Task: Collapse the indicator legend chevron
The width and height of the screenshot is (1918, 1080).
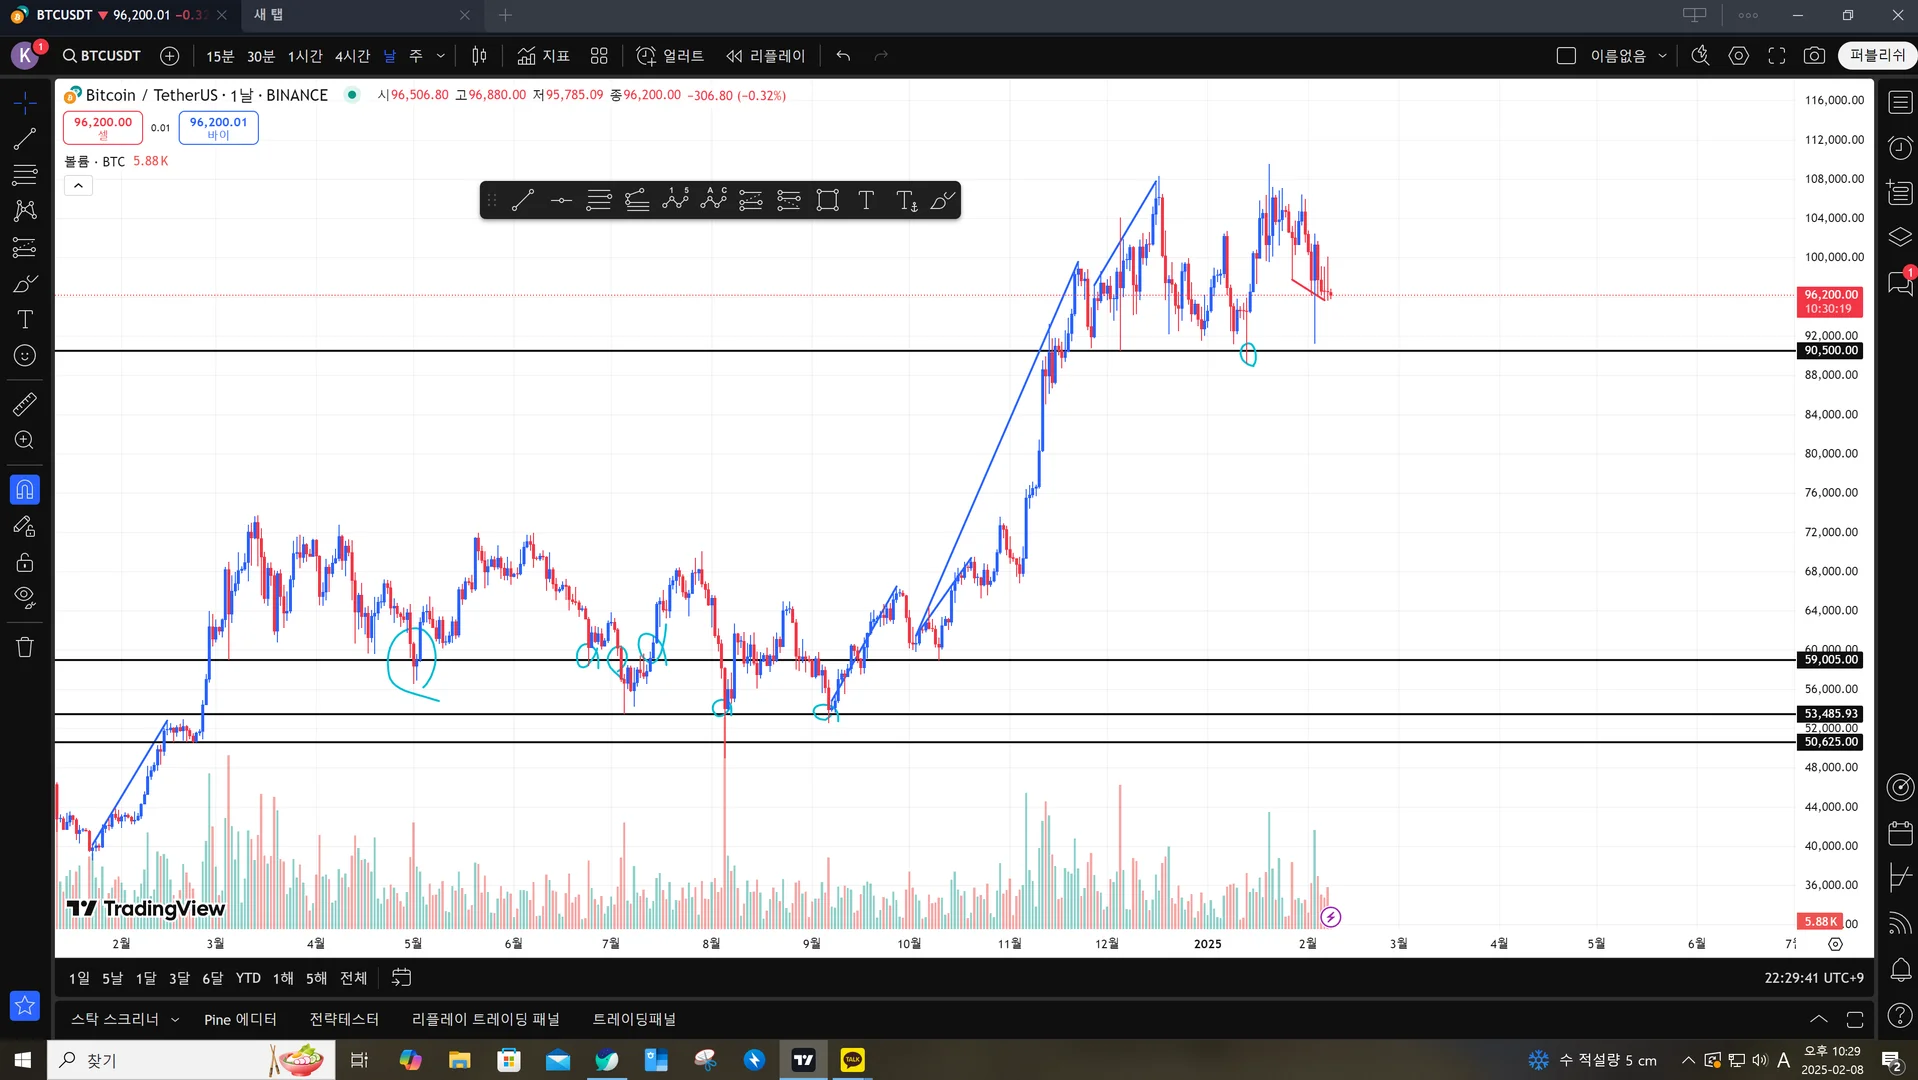Action: pyautogui.click(x=78, y=185)
